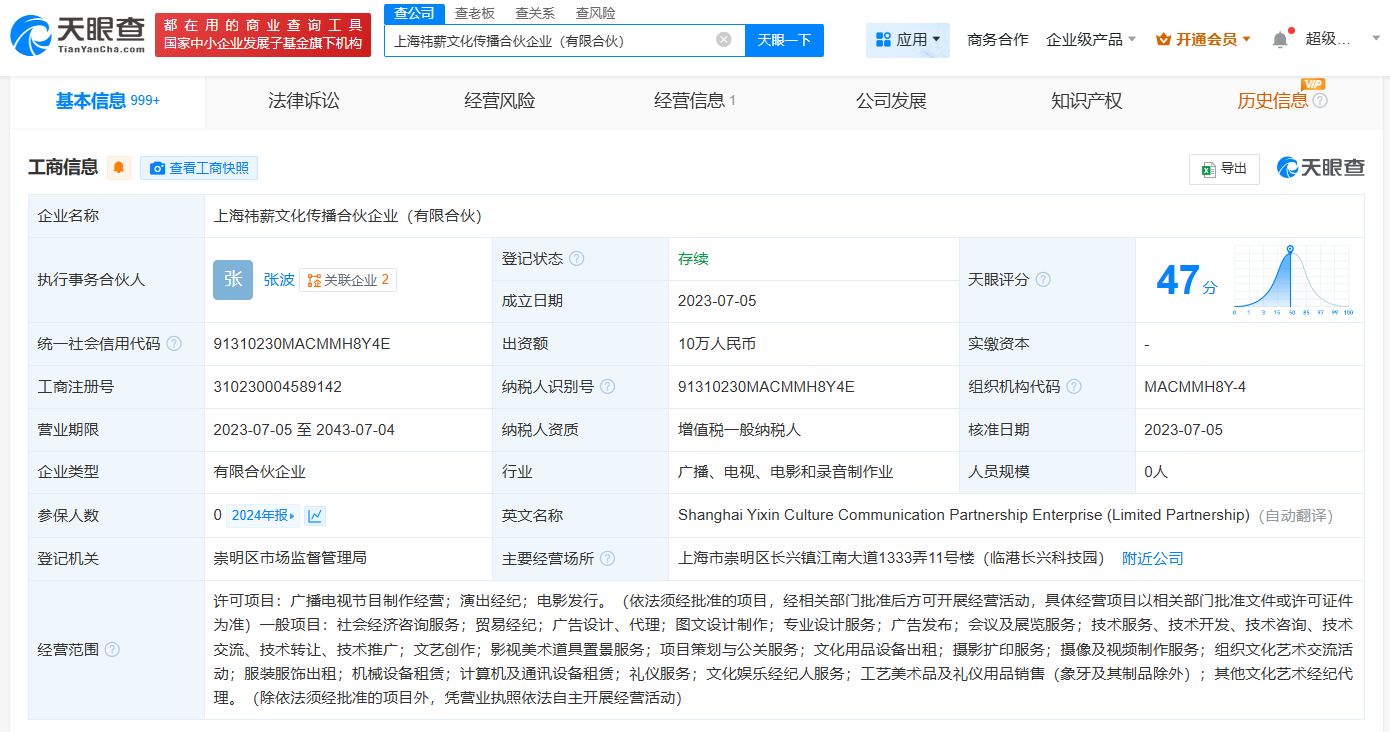1390x732 pixels.
Task: Click registration number 310230004589142
Action: pyautogui.click(x=277, y=386)
